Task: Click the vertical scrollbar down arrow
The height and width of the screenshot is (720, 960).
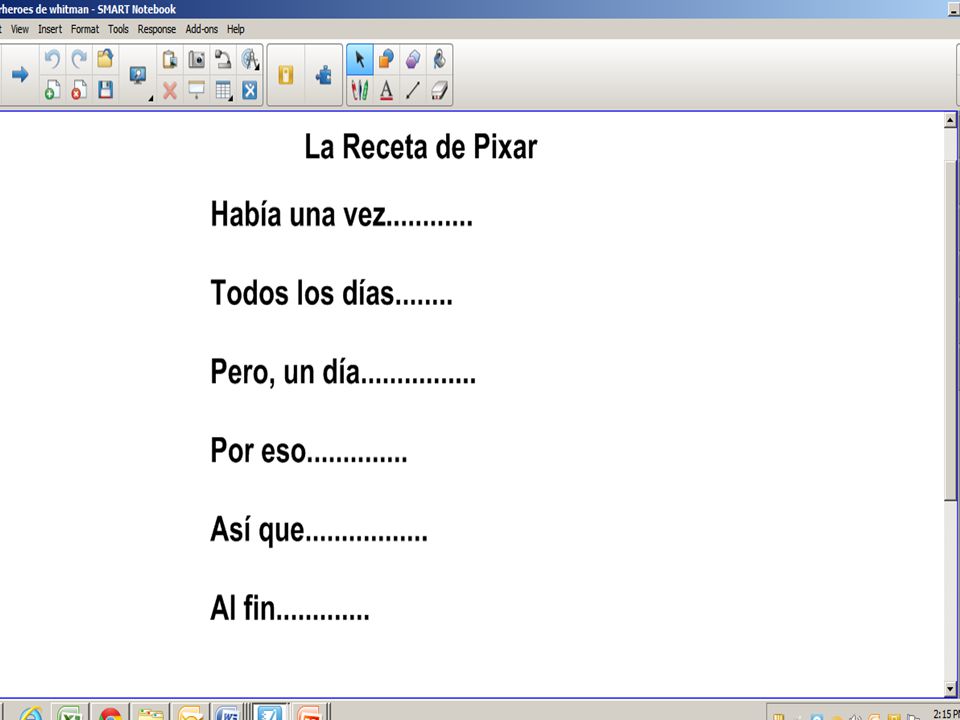Action: click(950, 688)
